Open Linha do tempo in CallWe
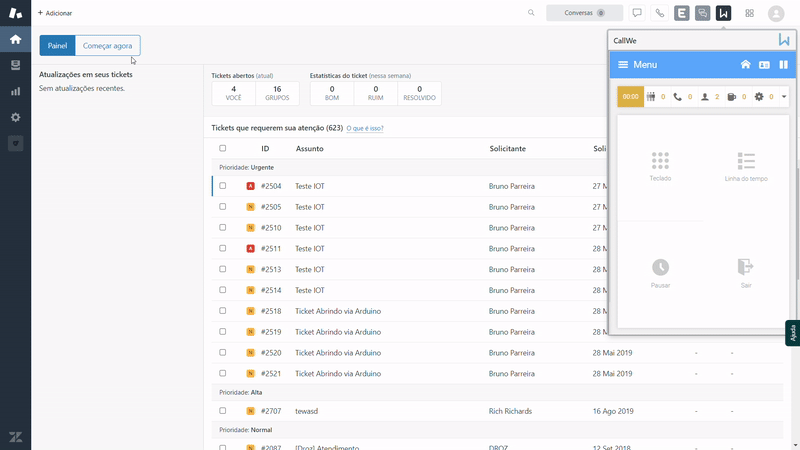800x450 pixels. point(746,166)
